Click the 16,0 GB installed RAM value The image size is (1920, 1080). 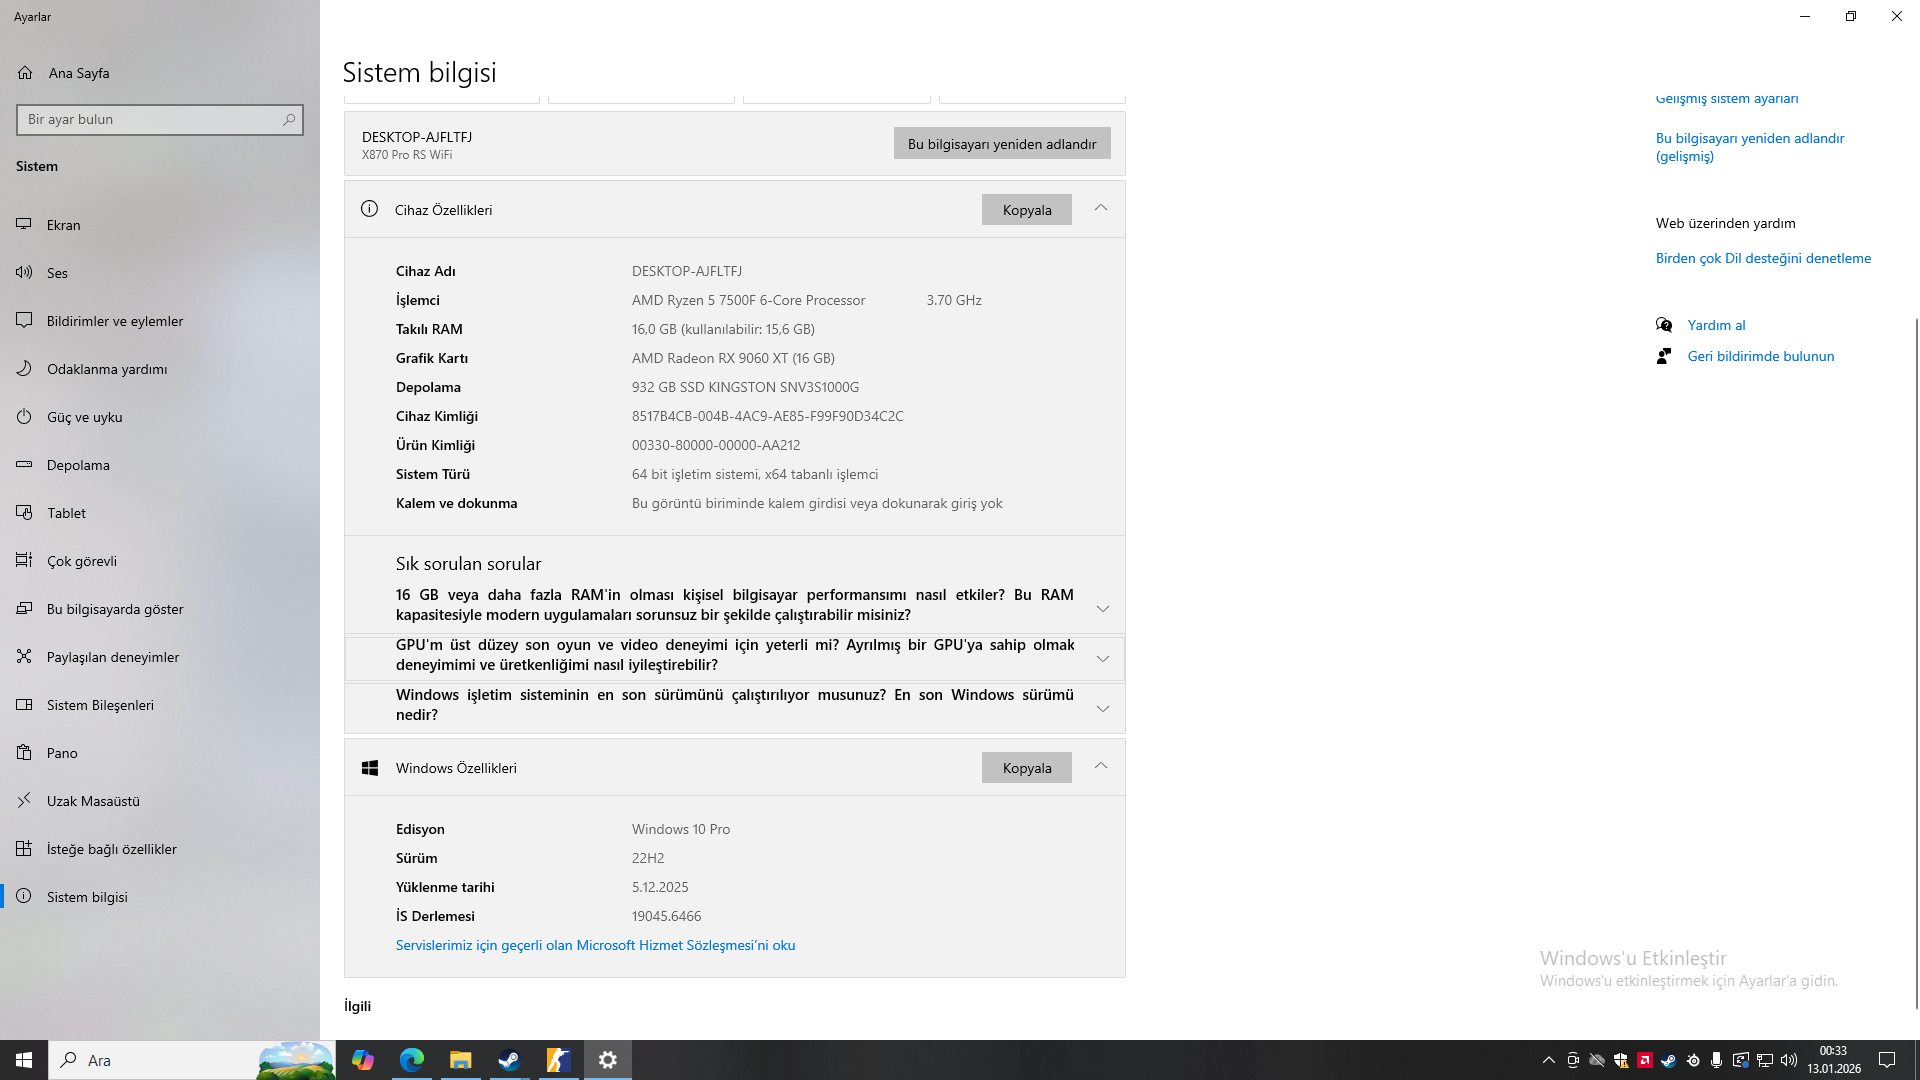tap(723, 329)
